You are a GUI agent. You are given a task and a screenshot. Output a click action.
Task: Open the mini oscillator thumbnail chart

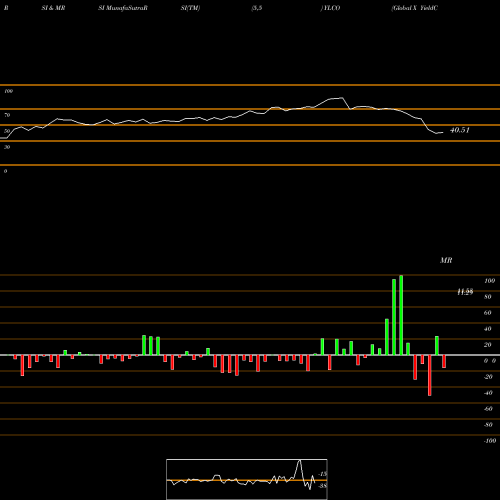click(247, 479)
